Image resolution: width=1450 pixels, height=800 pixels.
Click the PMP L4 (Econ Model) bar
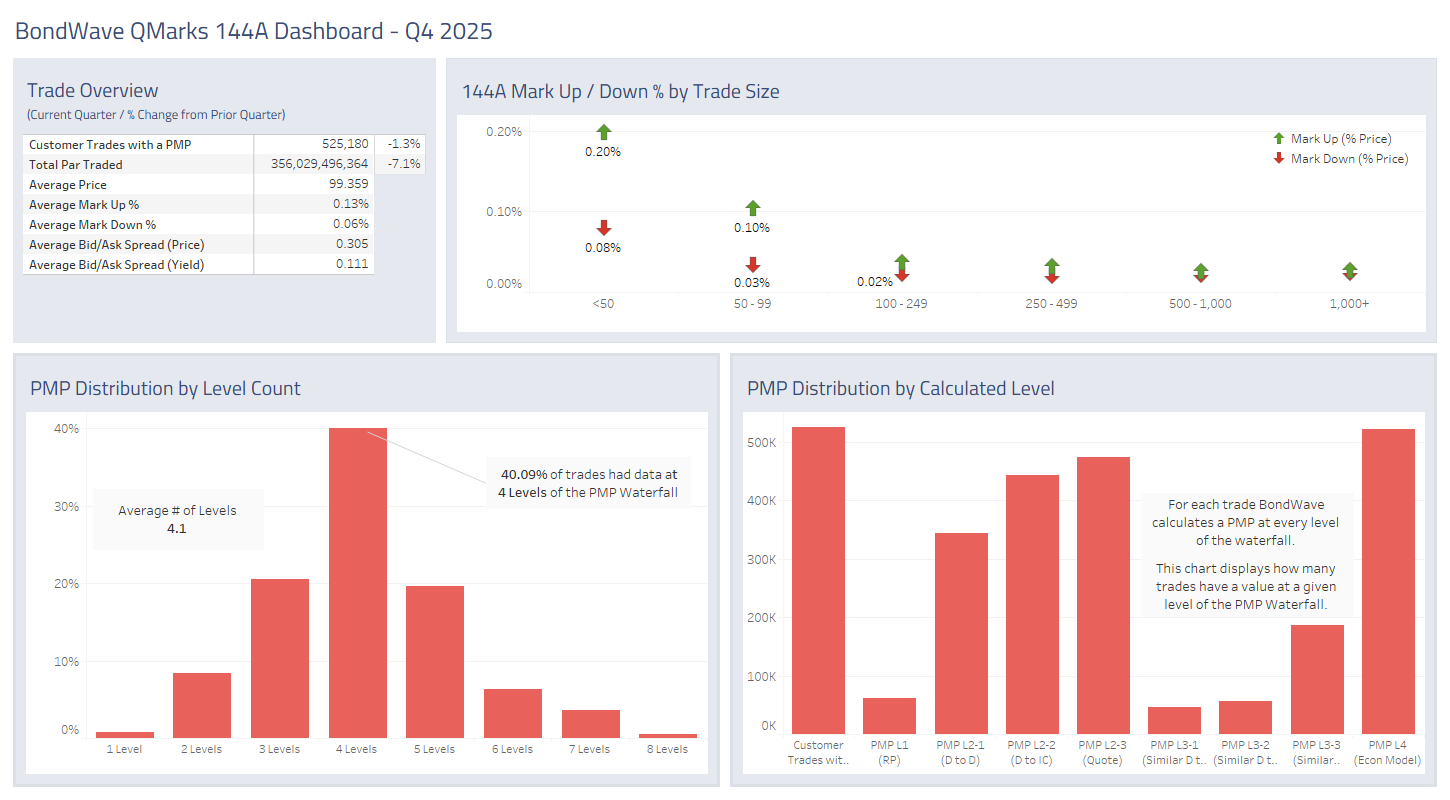[1388, 580]
